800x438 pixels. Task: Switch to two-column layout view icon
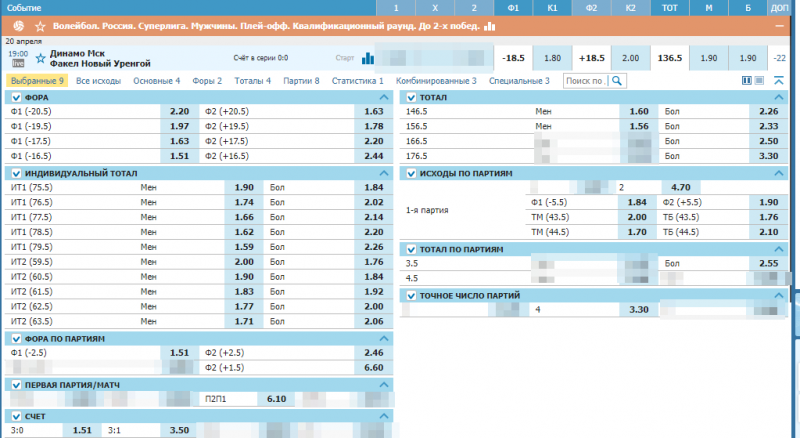[746, 80]
